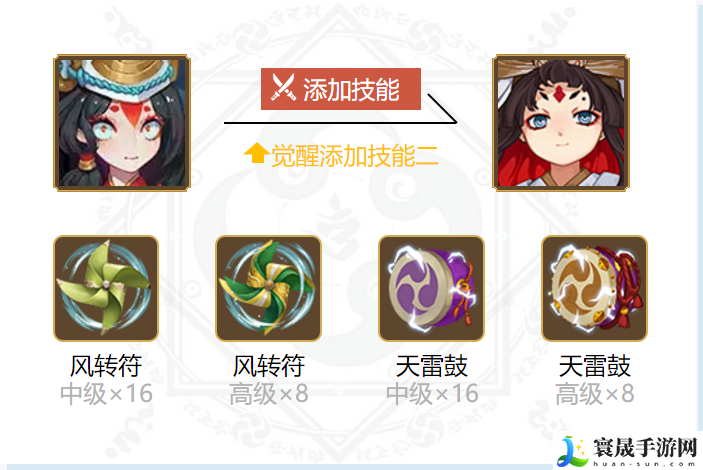Screen dimensions: 703x470
Task: Select the light green pinwheel icon
Action: point(106,288)
